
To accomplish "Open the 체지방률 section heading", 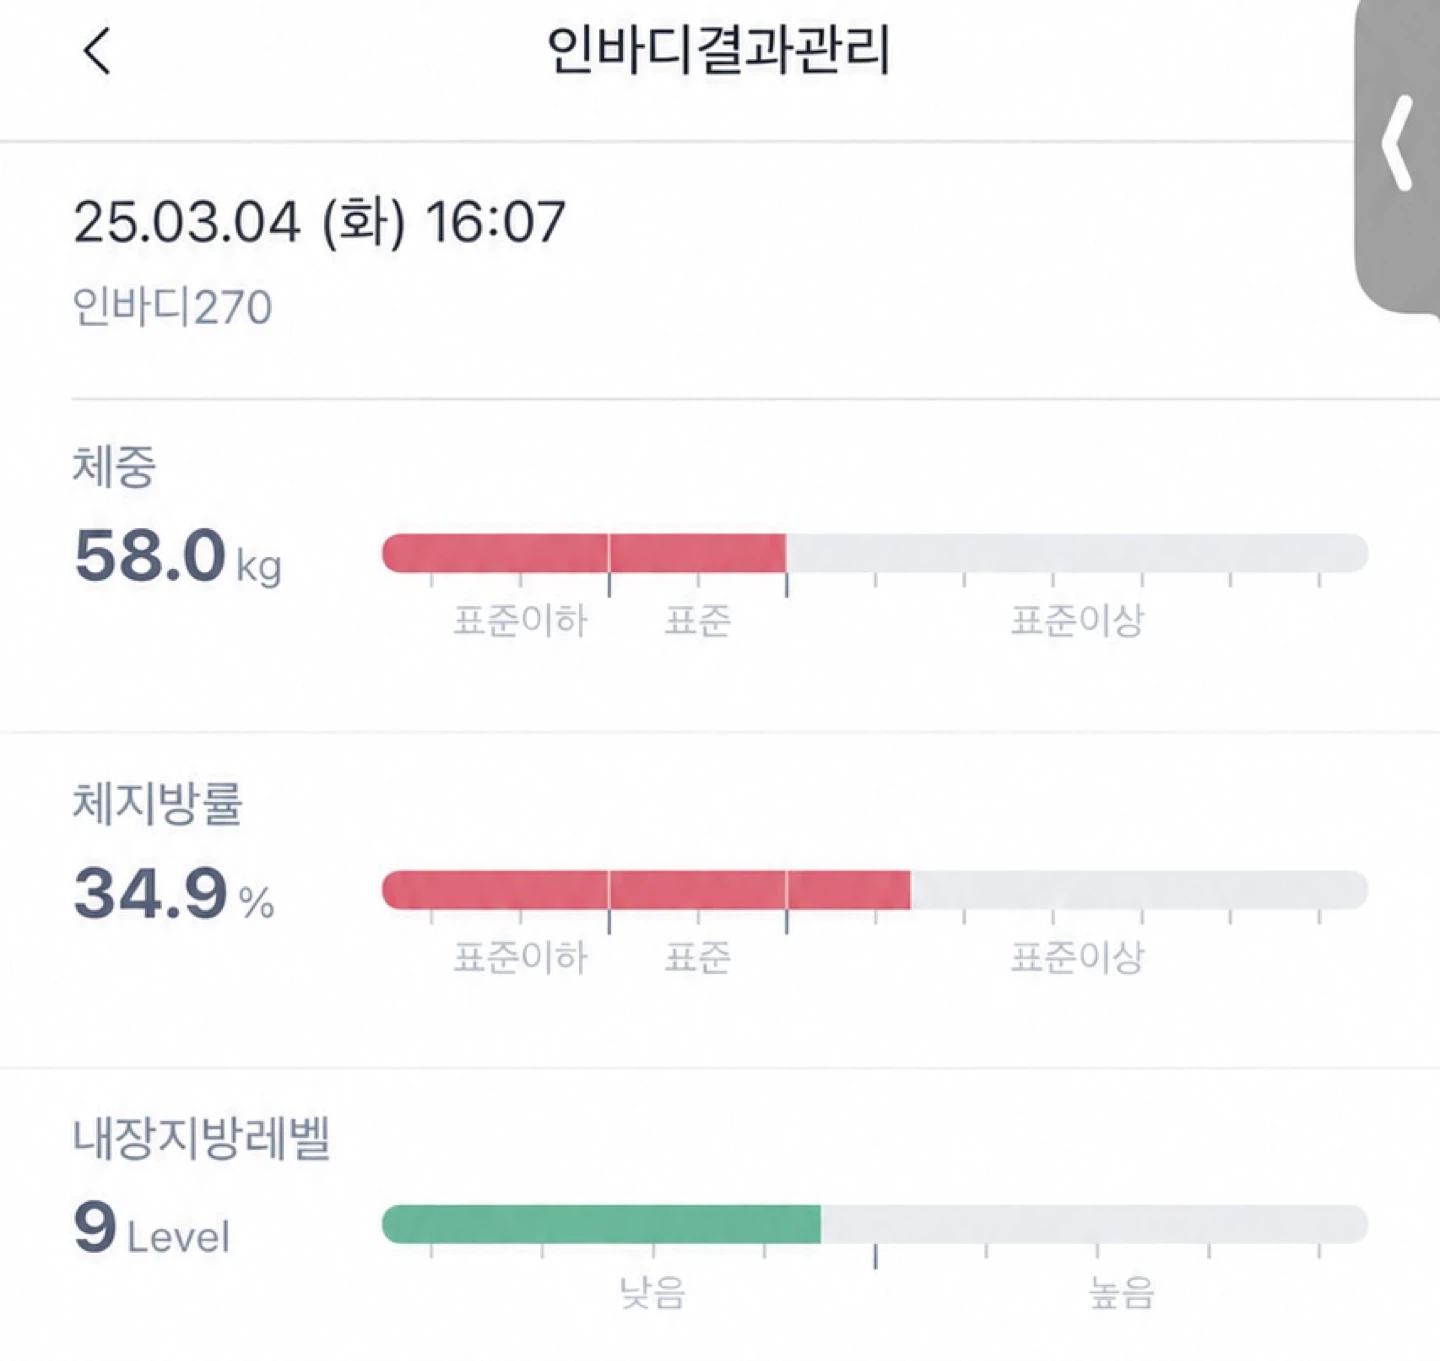I will [x=157, y=804].
